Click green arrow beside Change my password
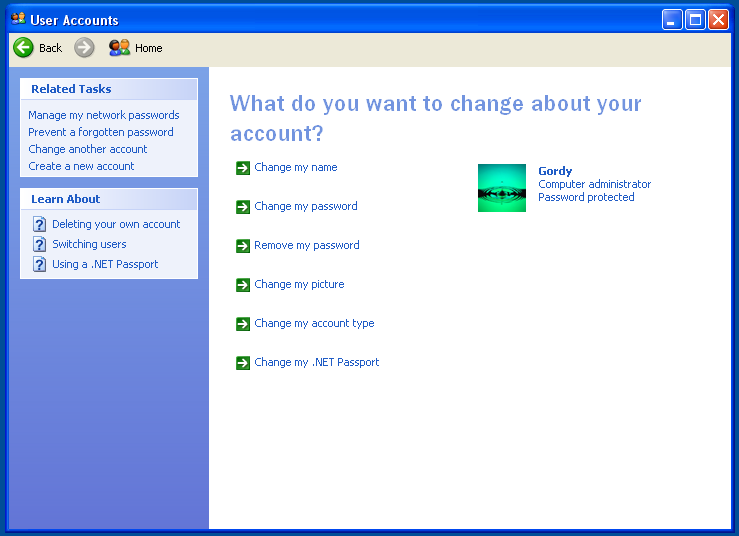This screenshot has height=536, width=739. tap(243, 207)
